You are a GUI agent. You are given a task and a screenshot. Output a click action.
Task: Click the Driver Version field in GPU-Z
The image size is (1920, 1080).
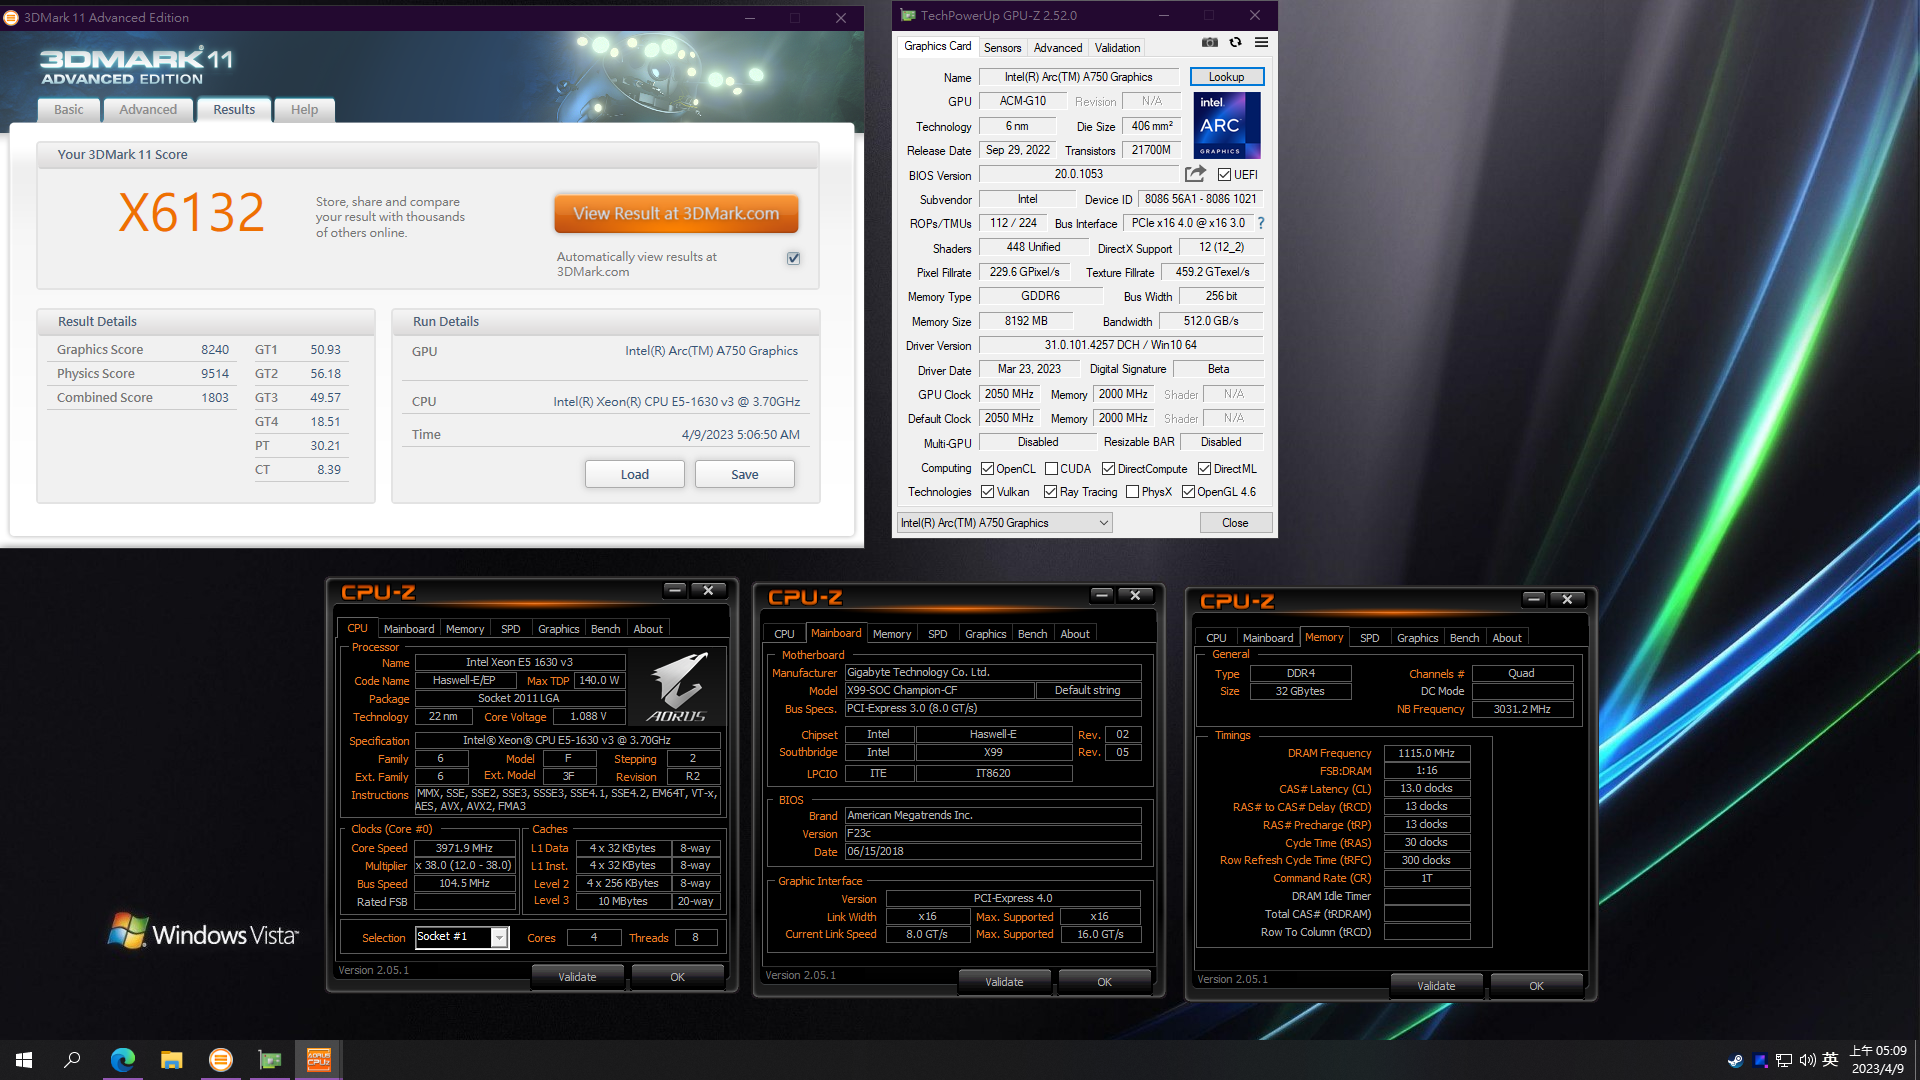1120,344
